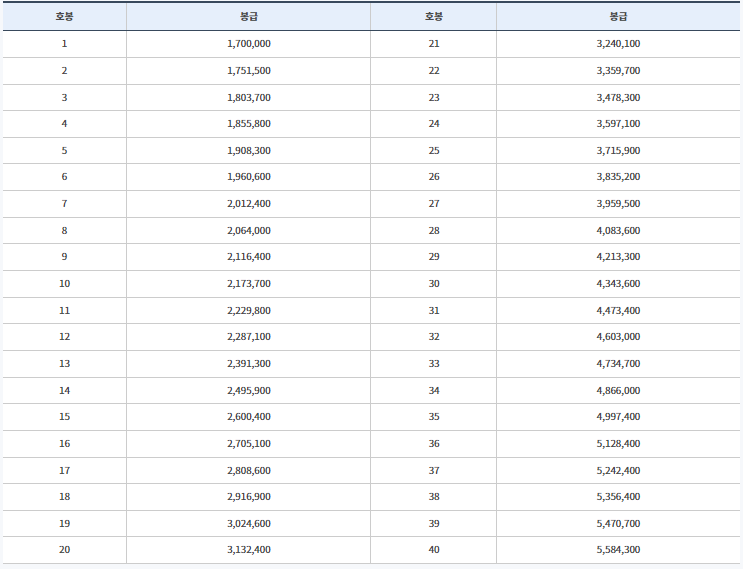Screen dimensions: 743x569
Task: Select salary value 2,116,400
Action: tap(249, 257)
